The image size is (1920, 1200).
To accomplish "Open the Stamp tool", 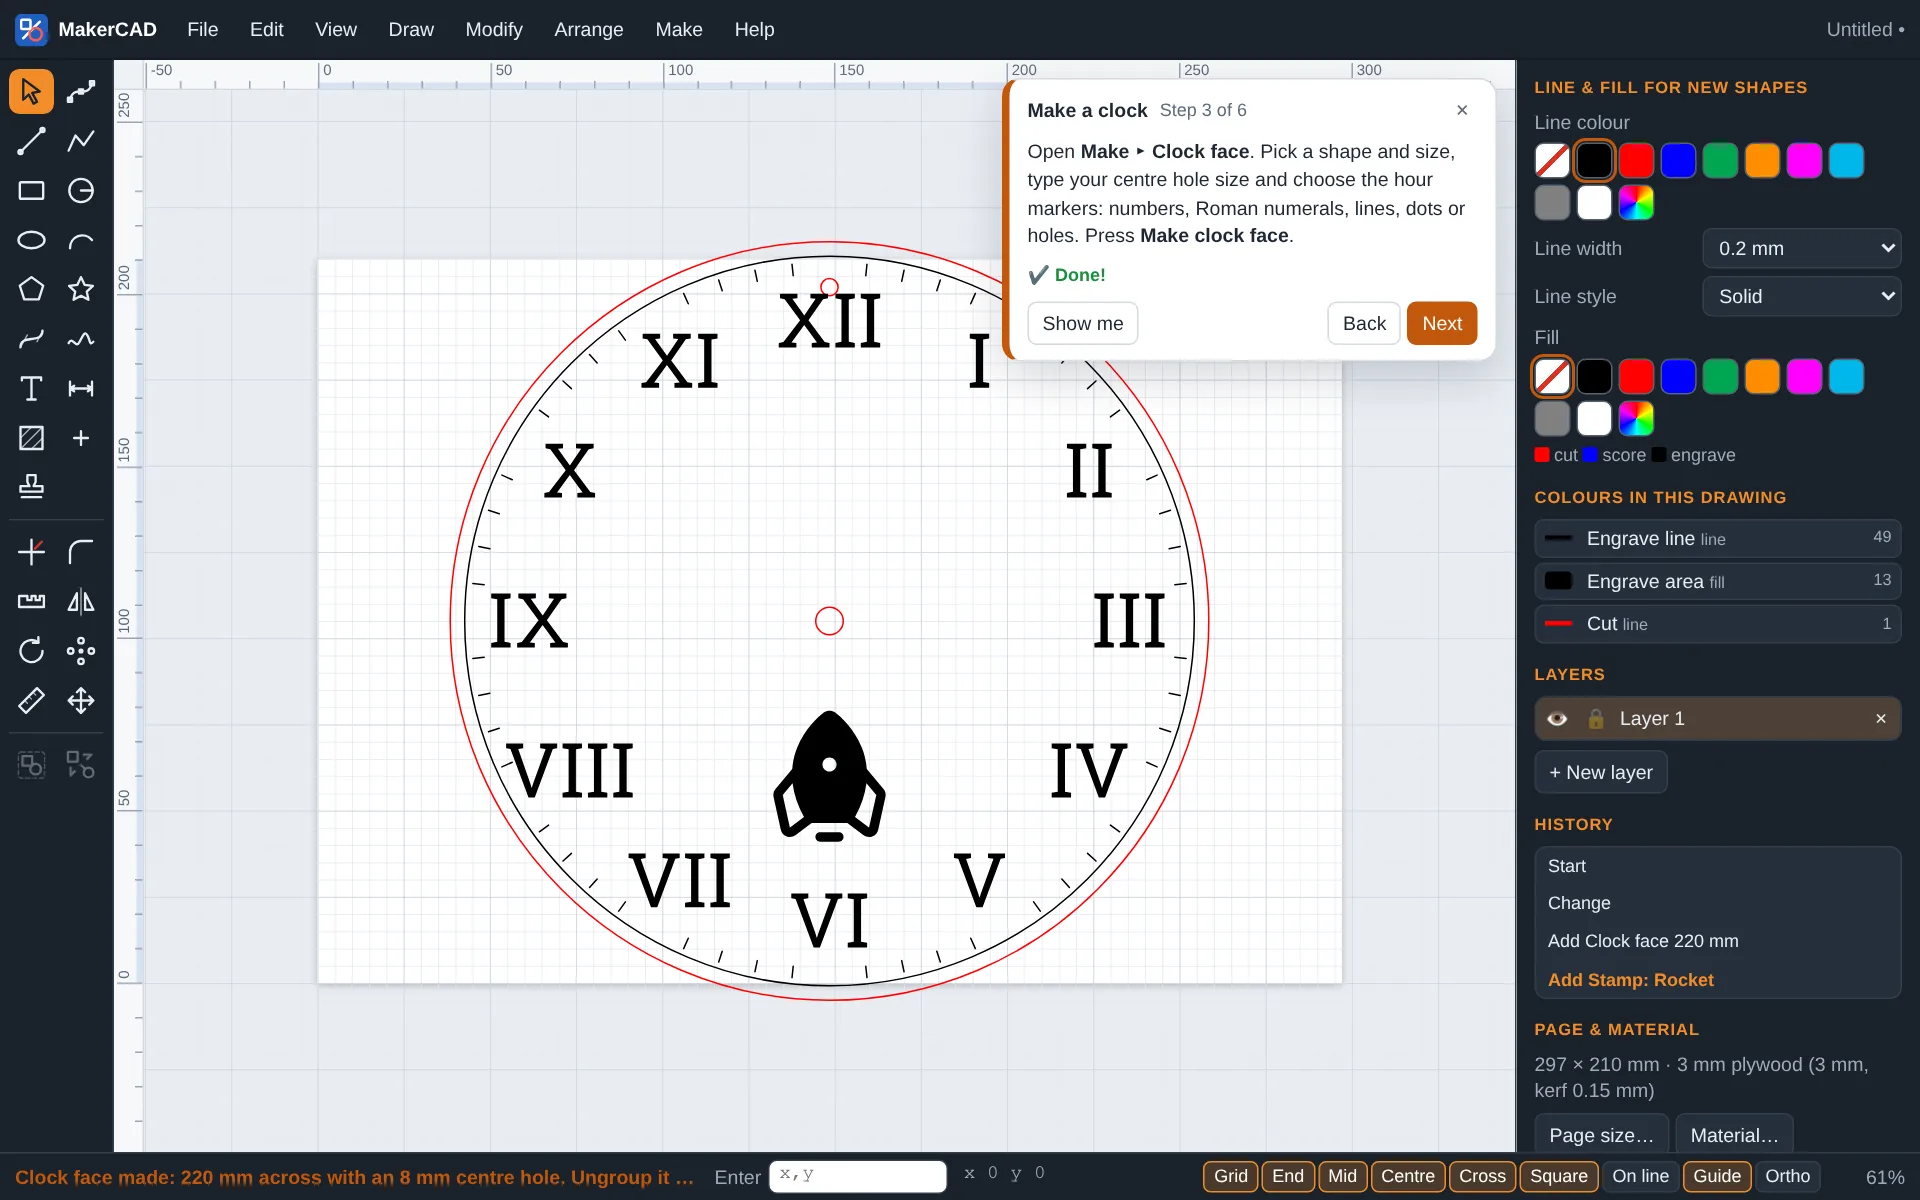I will coord(31,487).
